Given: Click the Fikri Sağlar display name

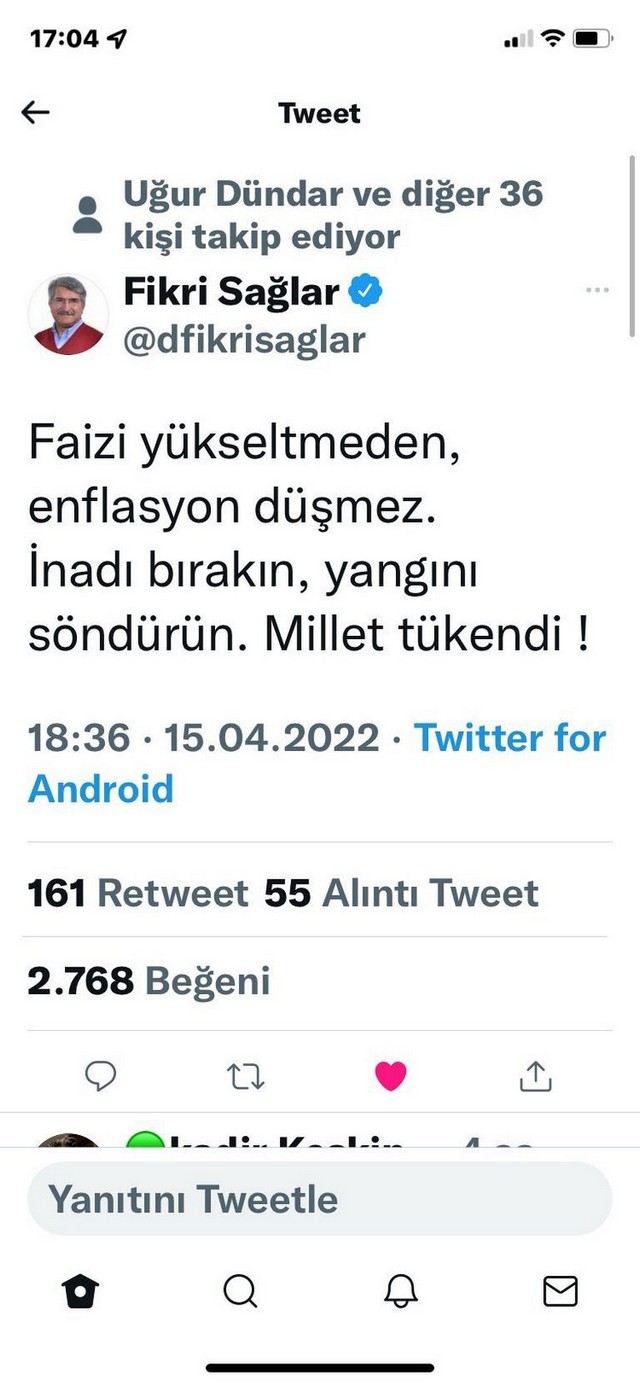Looking at the screenshot, I should [x=232, y=292].
